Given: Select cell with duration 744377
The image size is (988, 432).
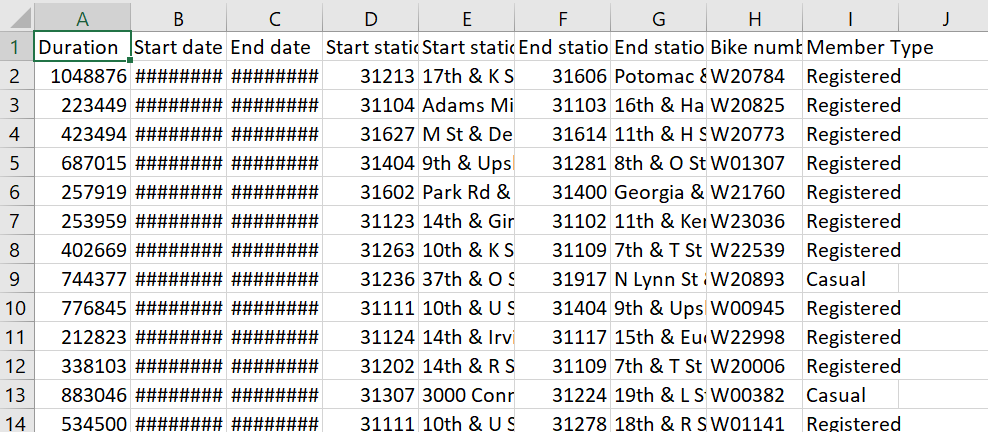Looking at the screenshot, I should coord(82,279).
